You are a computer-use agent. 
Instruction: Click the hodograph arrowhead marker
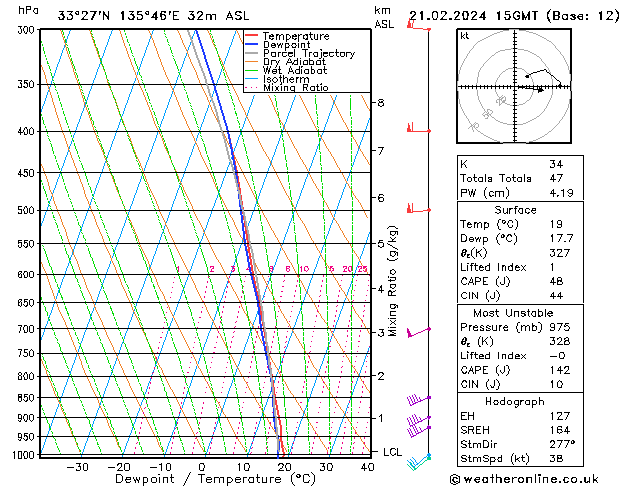541,90
